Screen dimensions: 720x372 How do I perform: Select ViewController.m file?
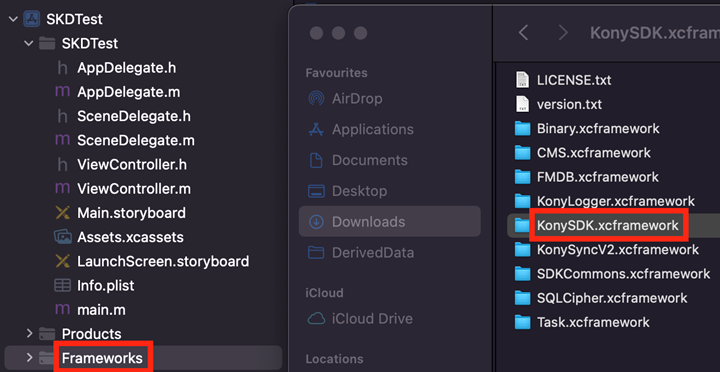[134, 189]
